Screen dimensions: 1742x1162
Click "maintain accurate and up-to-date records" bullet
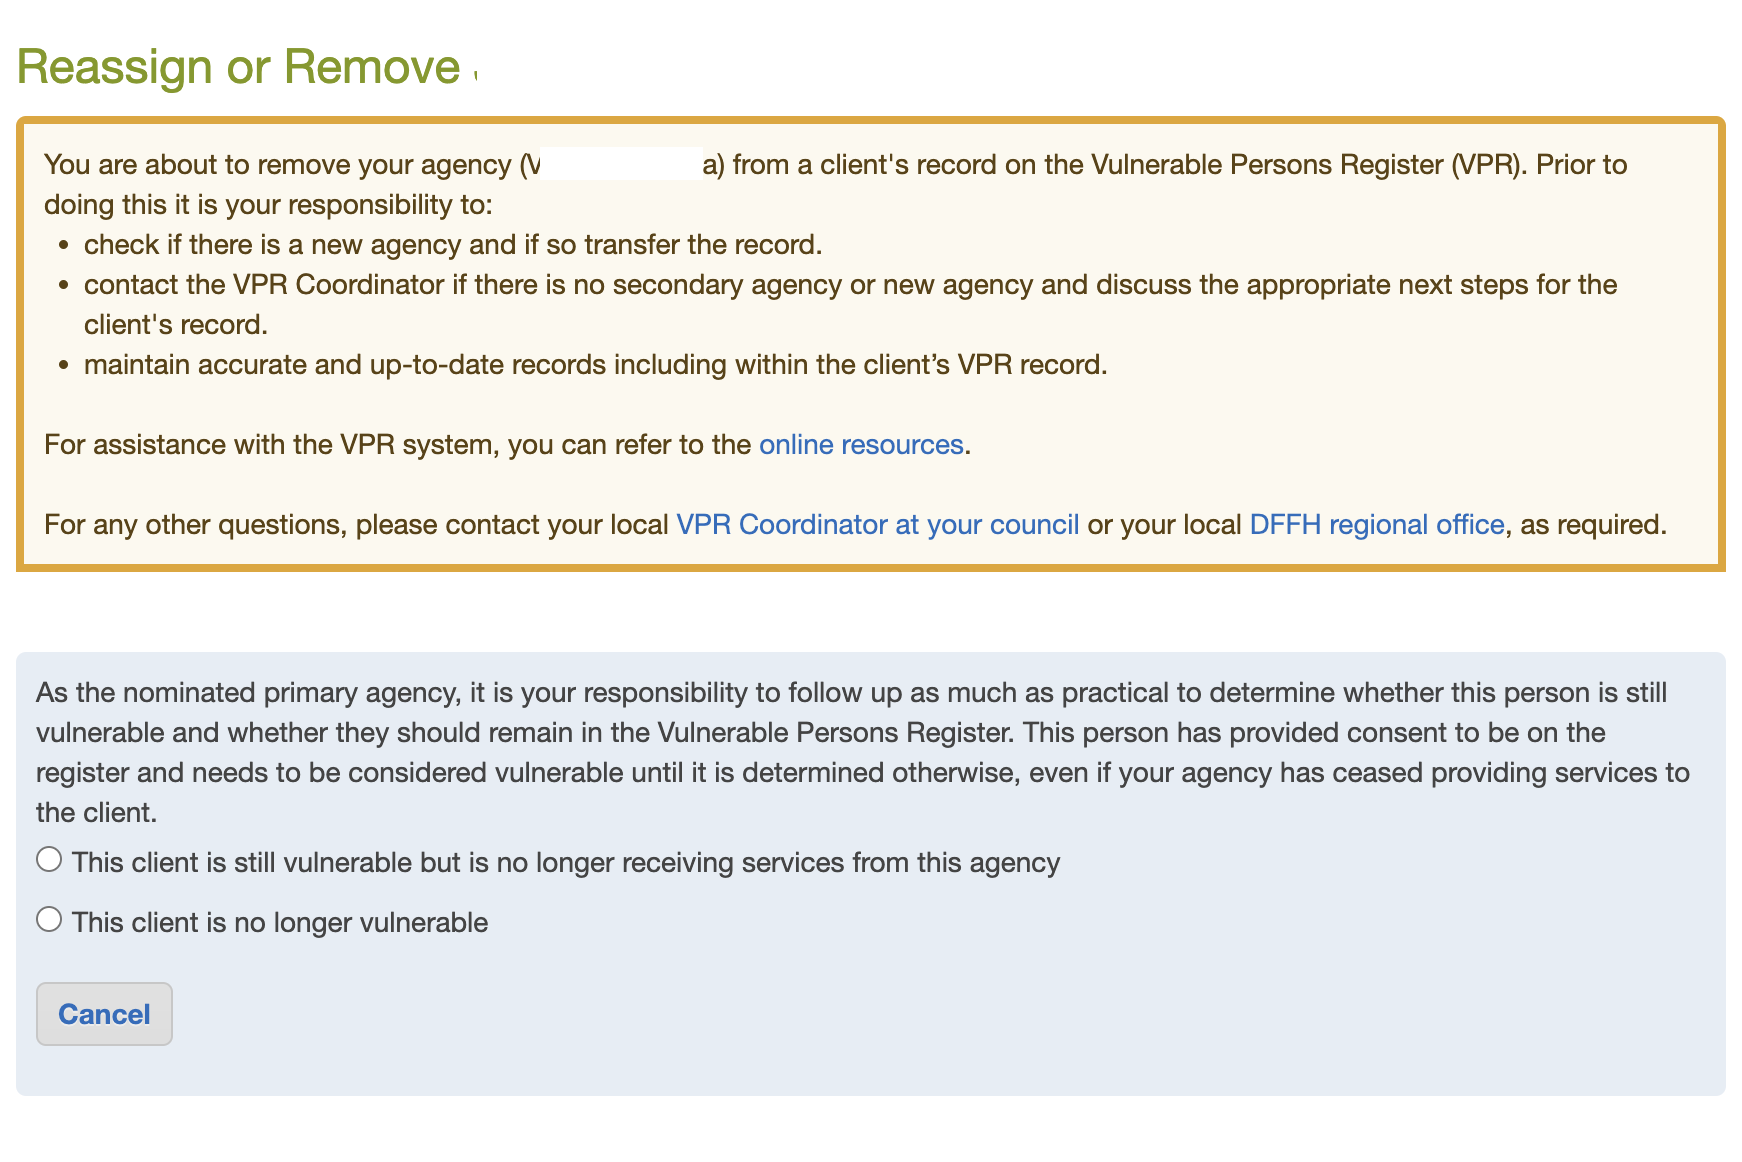595,365
